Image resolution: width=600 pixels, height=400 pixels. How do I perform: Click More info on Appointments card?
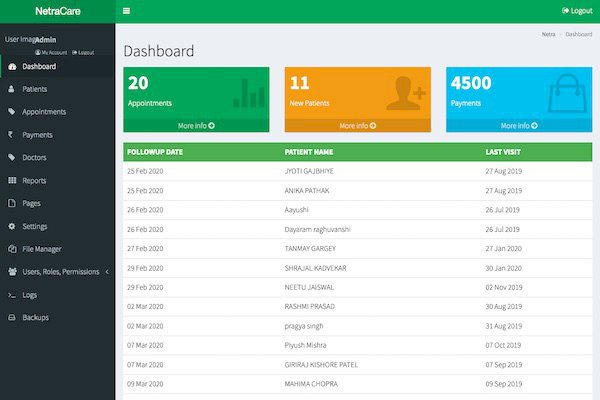(x=196, y=126)
